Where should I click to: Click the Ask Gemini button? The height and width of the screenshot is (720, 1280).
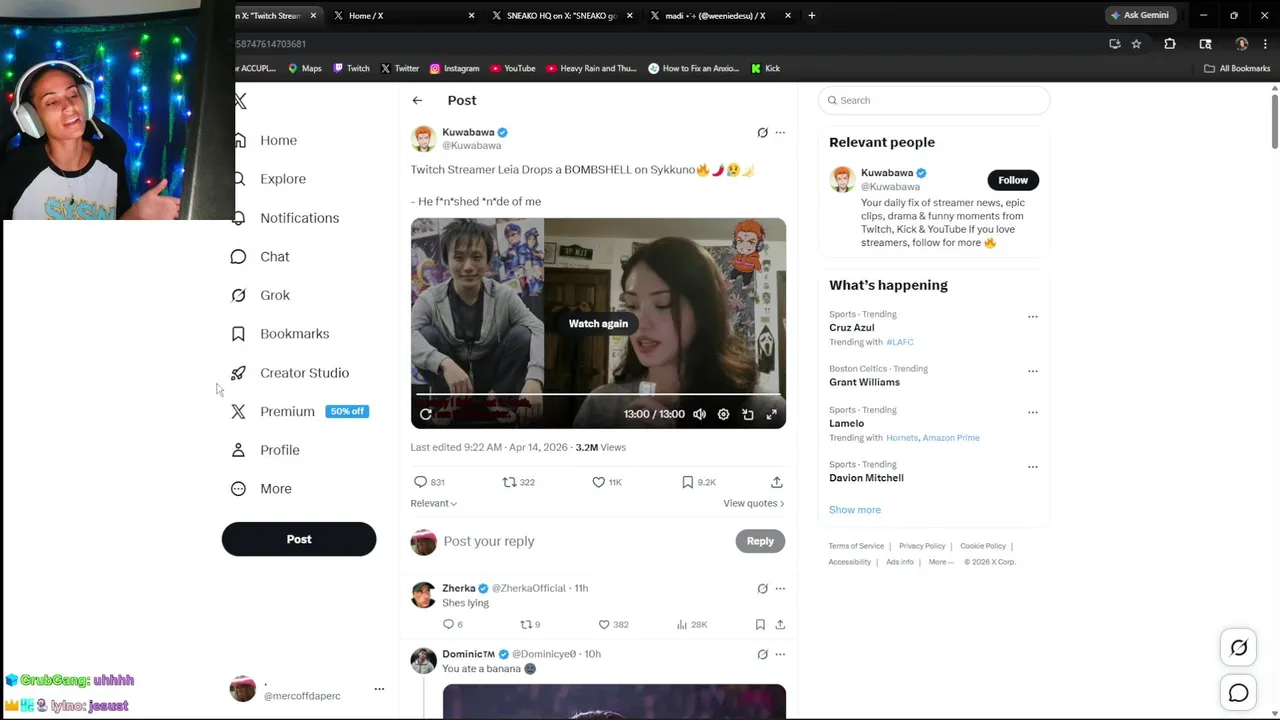click(1139, 15)
